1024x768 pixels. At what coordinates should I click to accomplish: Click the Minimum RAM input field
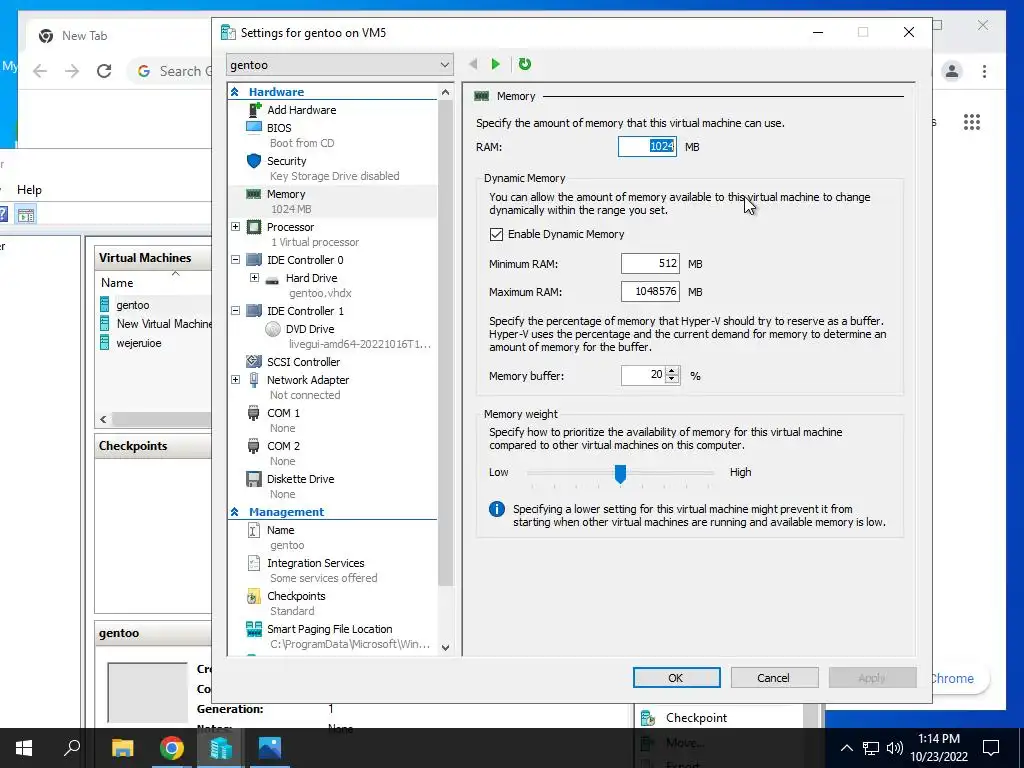coord(650,264)
